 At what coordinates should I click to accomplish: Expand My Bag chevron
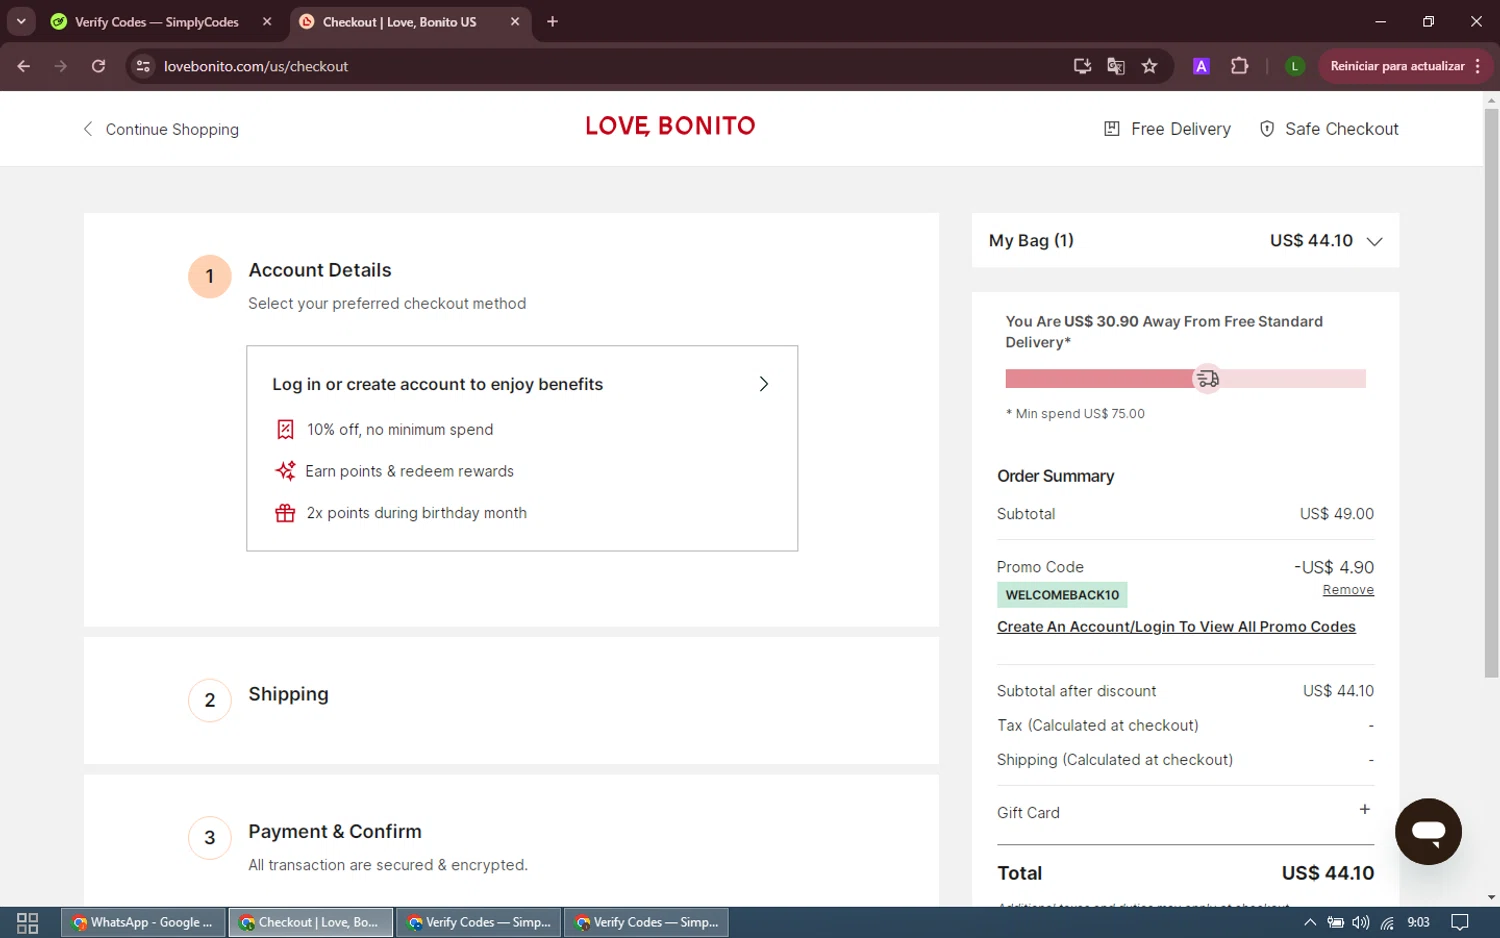(x=1374, y=241)
